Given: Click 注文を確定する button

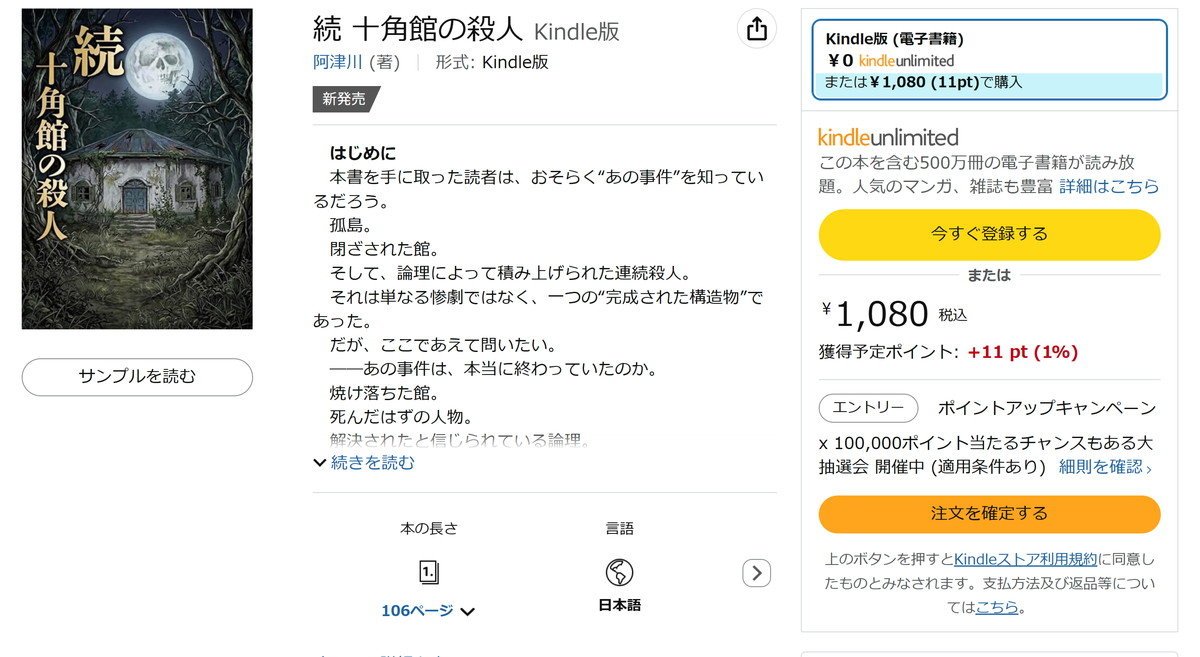Looking at the screenshot, I should click(x=989, y=514).
